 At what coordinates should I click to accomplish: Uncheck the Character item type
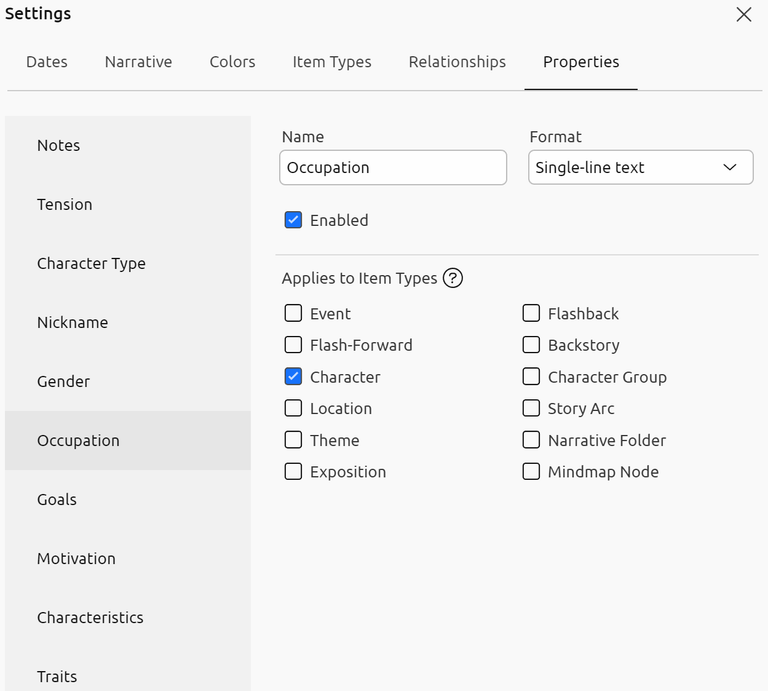tap(293, 377)
